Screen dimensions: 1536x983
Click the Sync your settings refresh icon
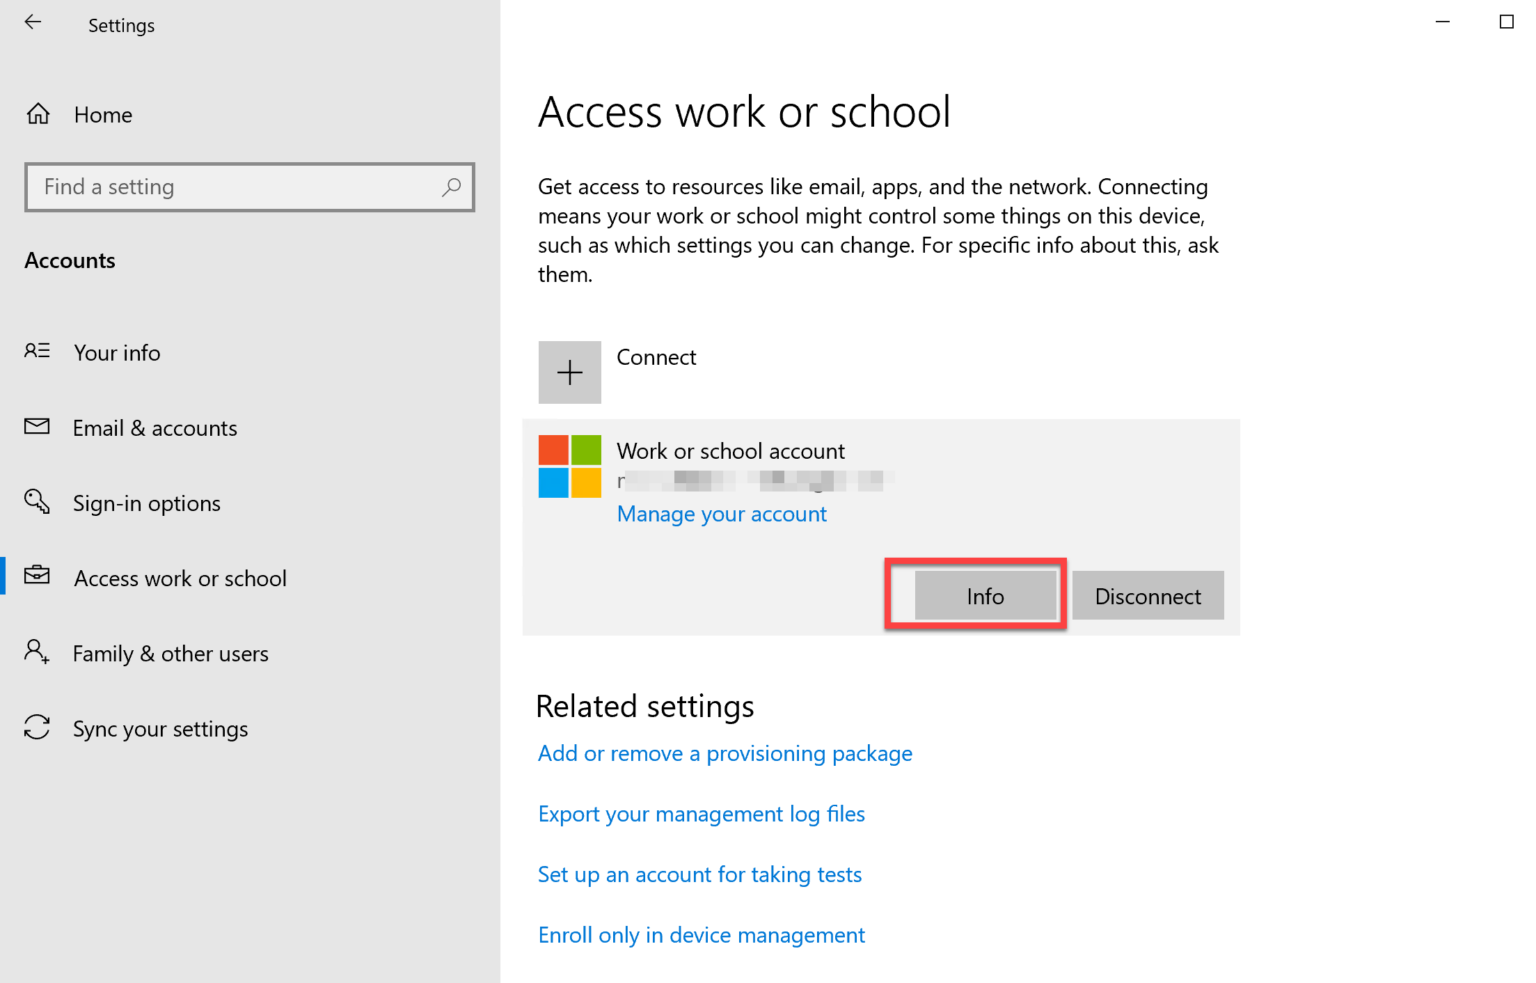pyautogui.click(x=37, y=728)
